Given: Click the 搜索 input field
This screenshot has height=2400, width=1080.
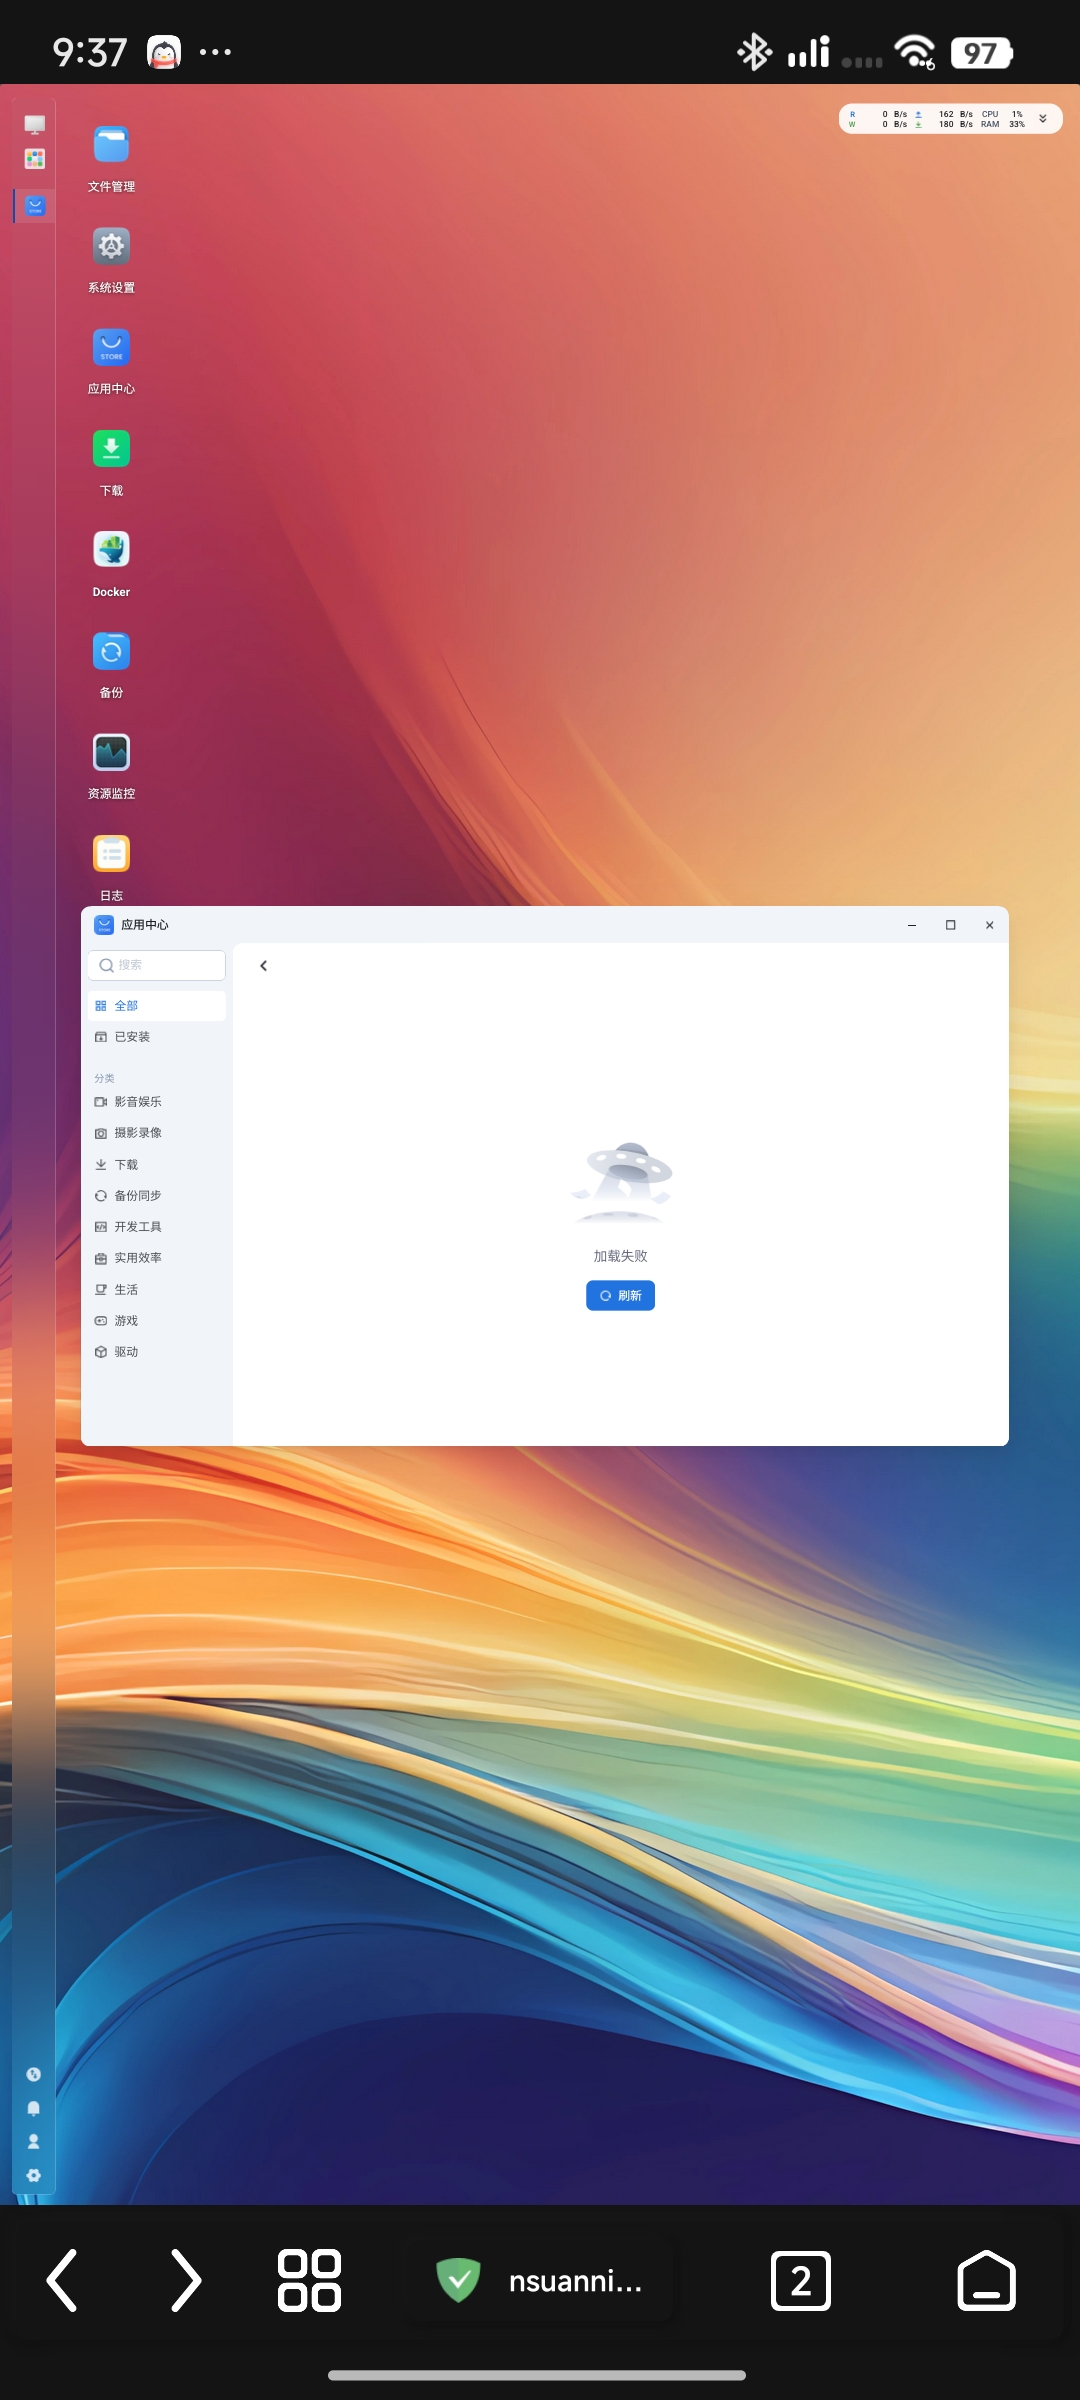Looking at the screenshot, I should pyautogui.click(x=156, y=965).
